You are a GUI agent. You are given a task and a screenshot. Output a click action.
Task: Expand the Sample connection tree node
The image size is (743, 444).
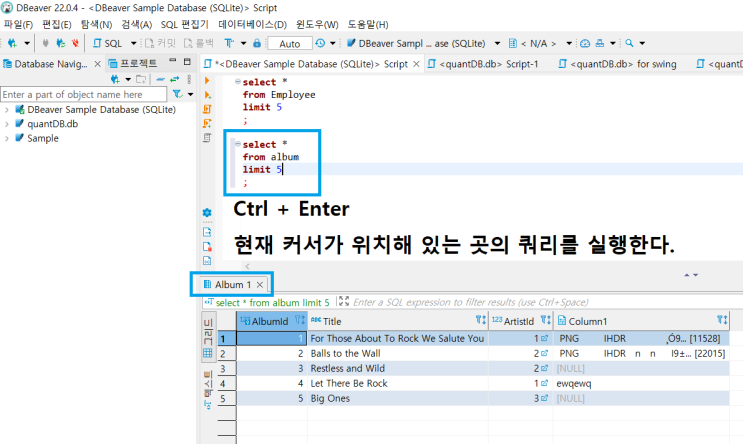click(7, 138)
